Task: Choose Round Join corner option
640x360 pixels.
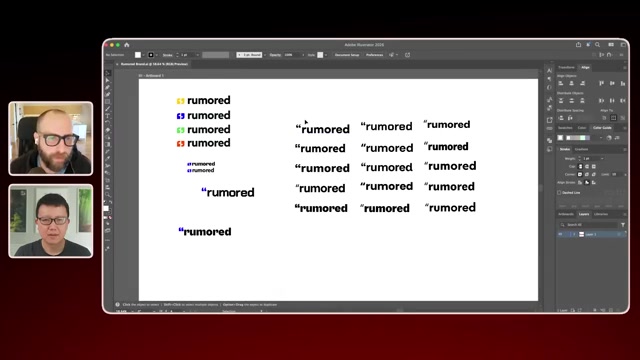Action: pyautogui.click(x=587, y=174)
